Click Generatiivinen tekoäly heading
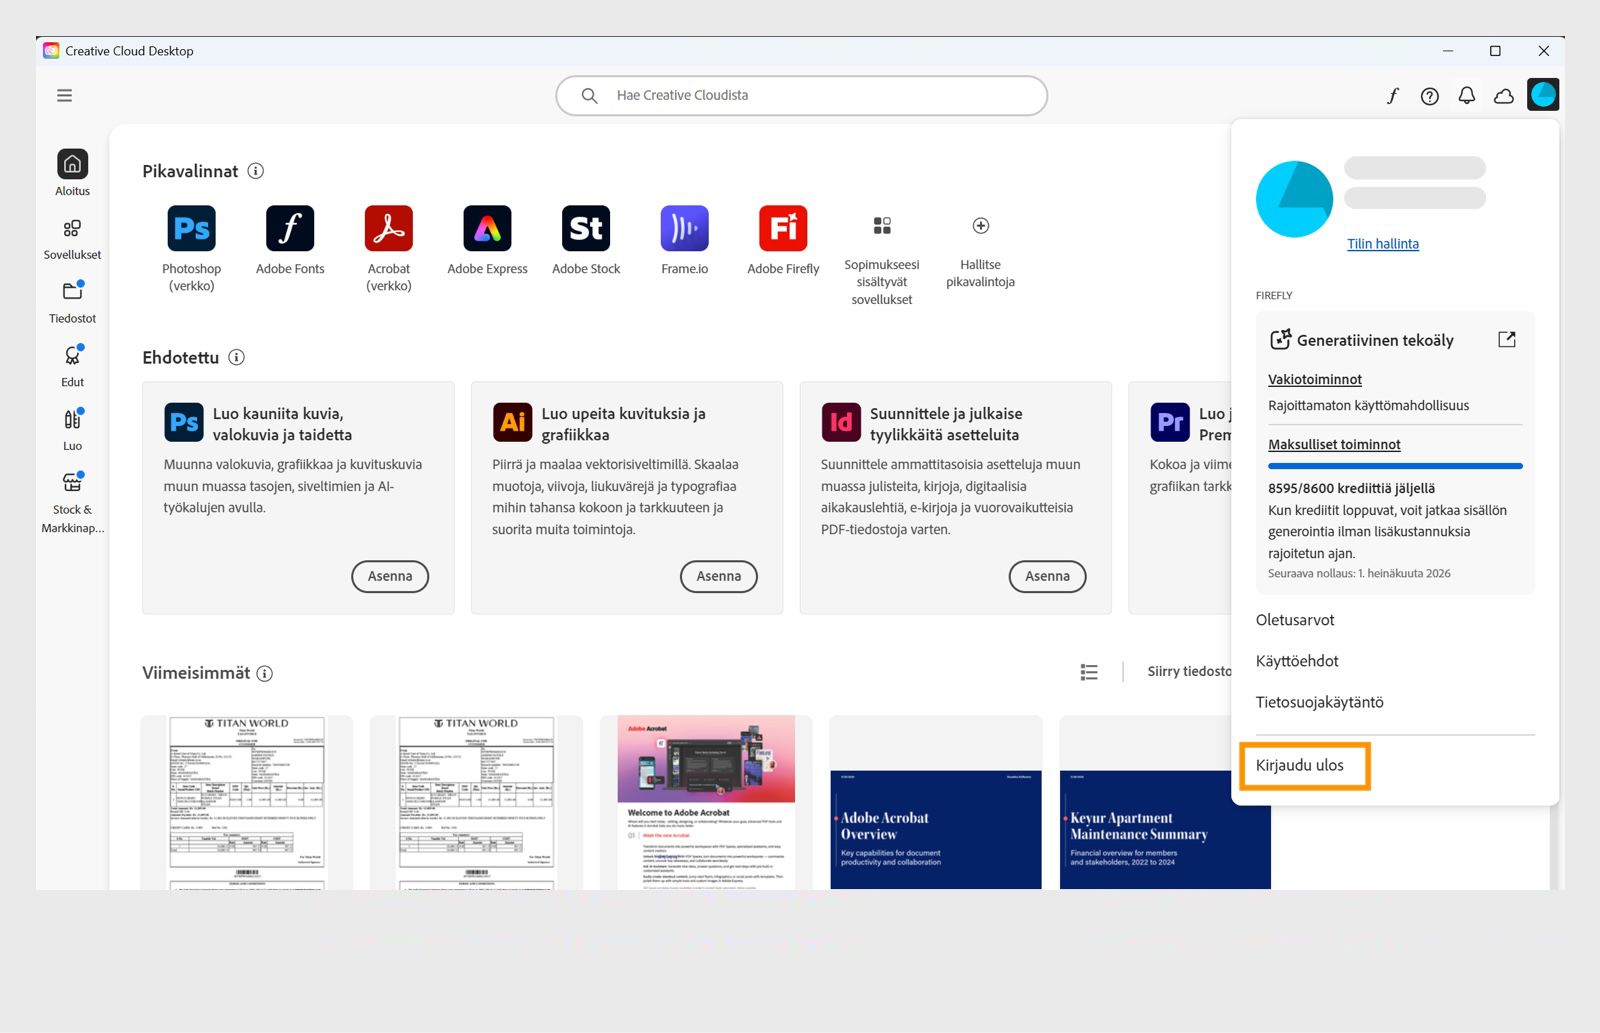The image size is (1600, 1033). (1375, 340)
